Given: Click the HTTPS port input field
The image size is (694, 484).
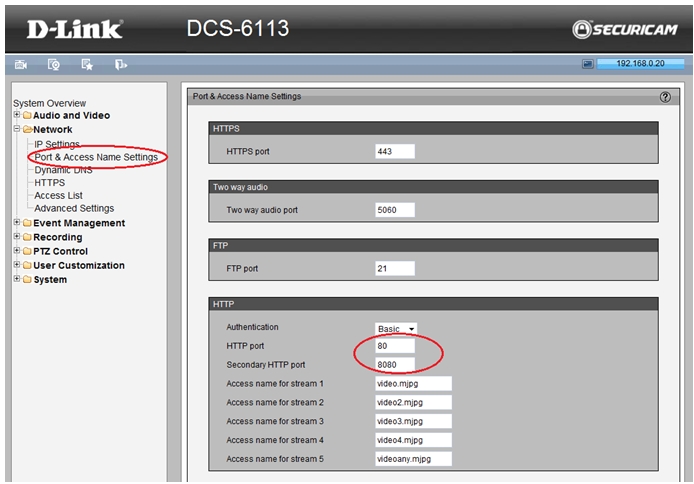Looking at the screenshot, I should [x=394, y=152].
